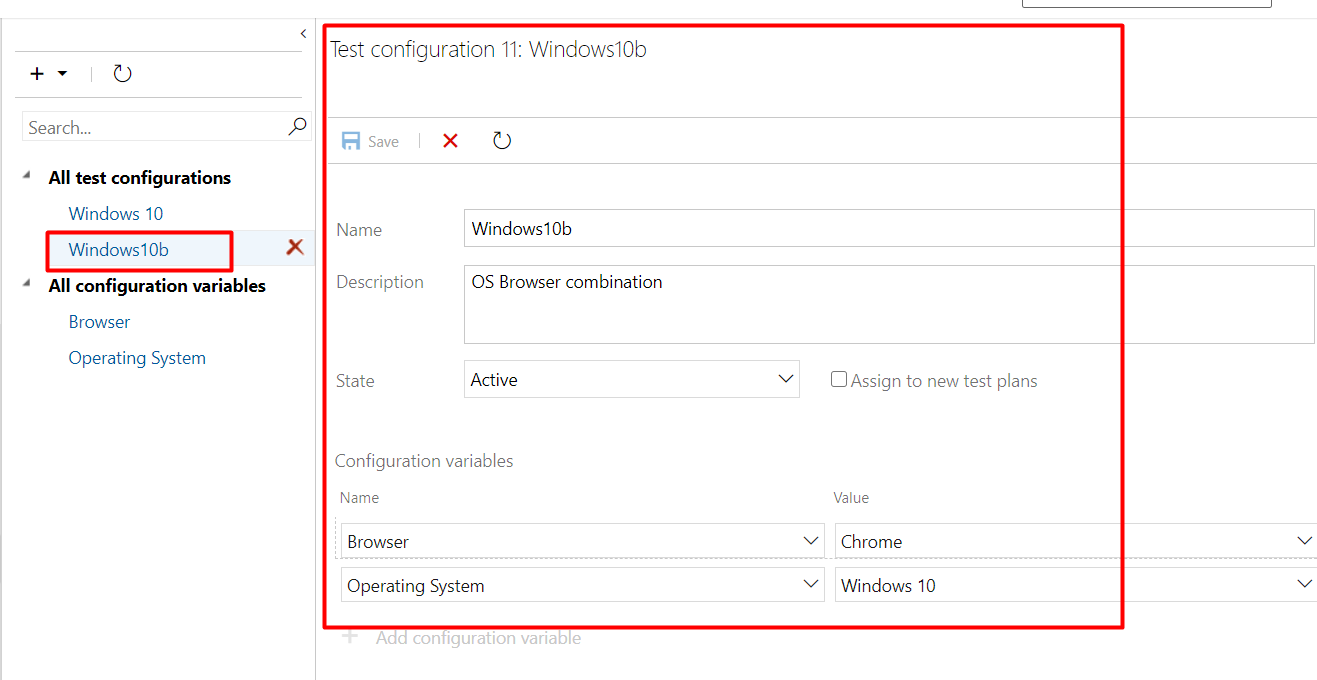Open the Browser configuration variable
The width and height of the screenshot is (1317, 680).
coord(99,322)
